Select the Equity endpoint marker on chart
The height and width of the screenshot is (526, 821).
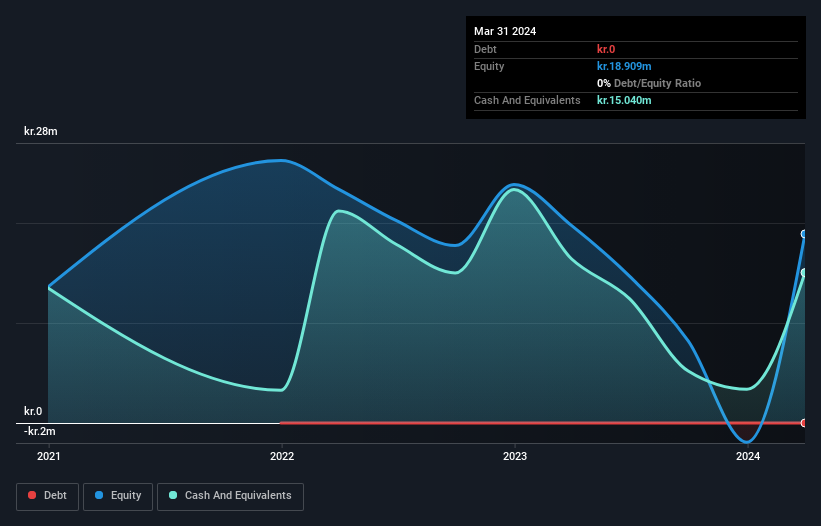pyautogui.click(x=804, y=234)
